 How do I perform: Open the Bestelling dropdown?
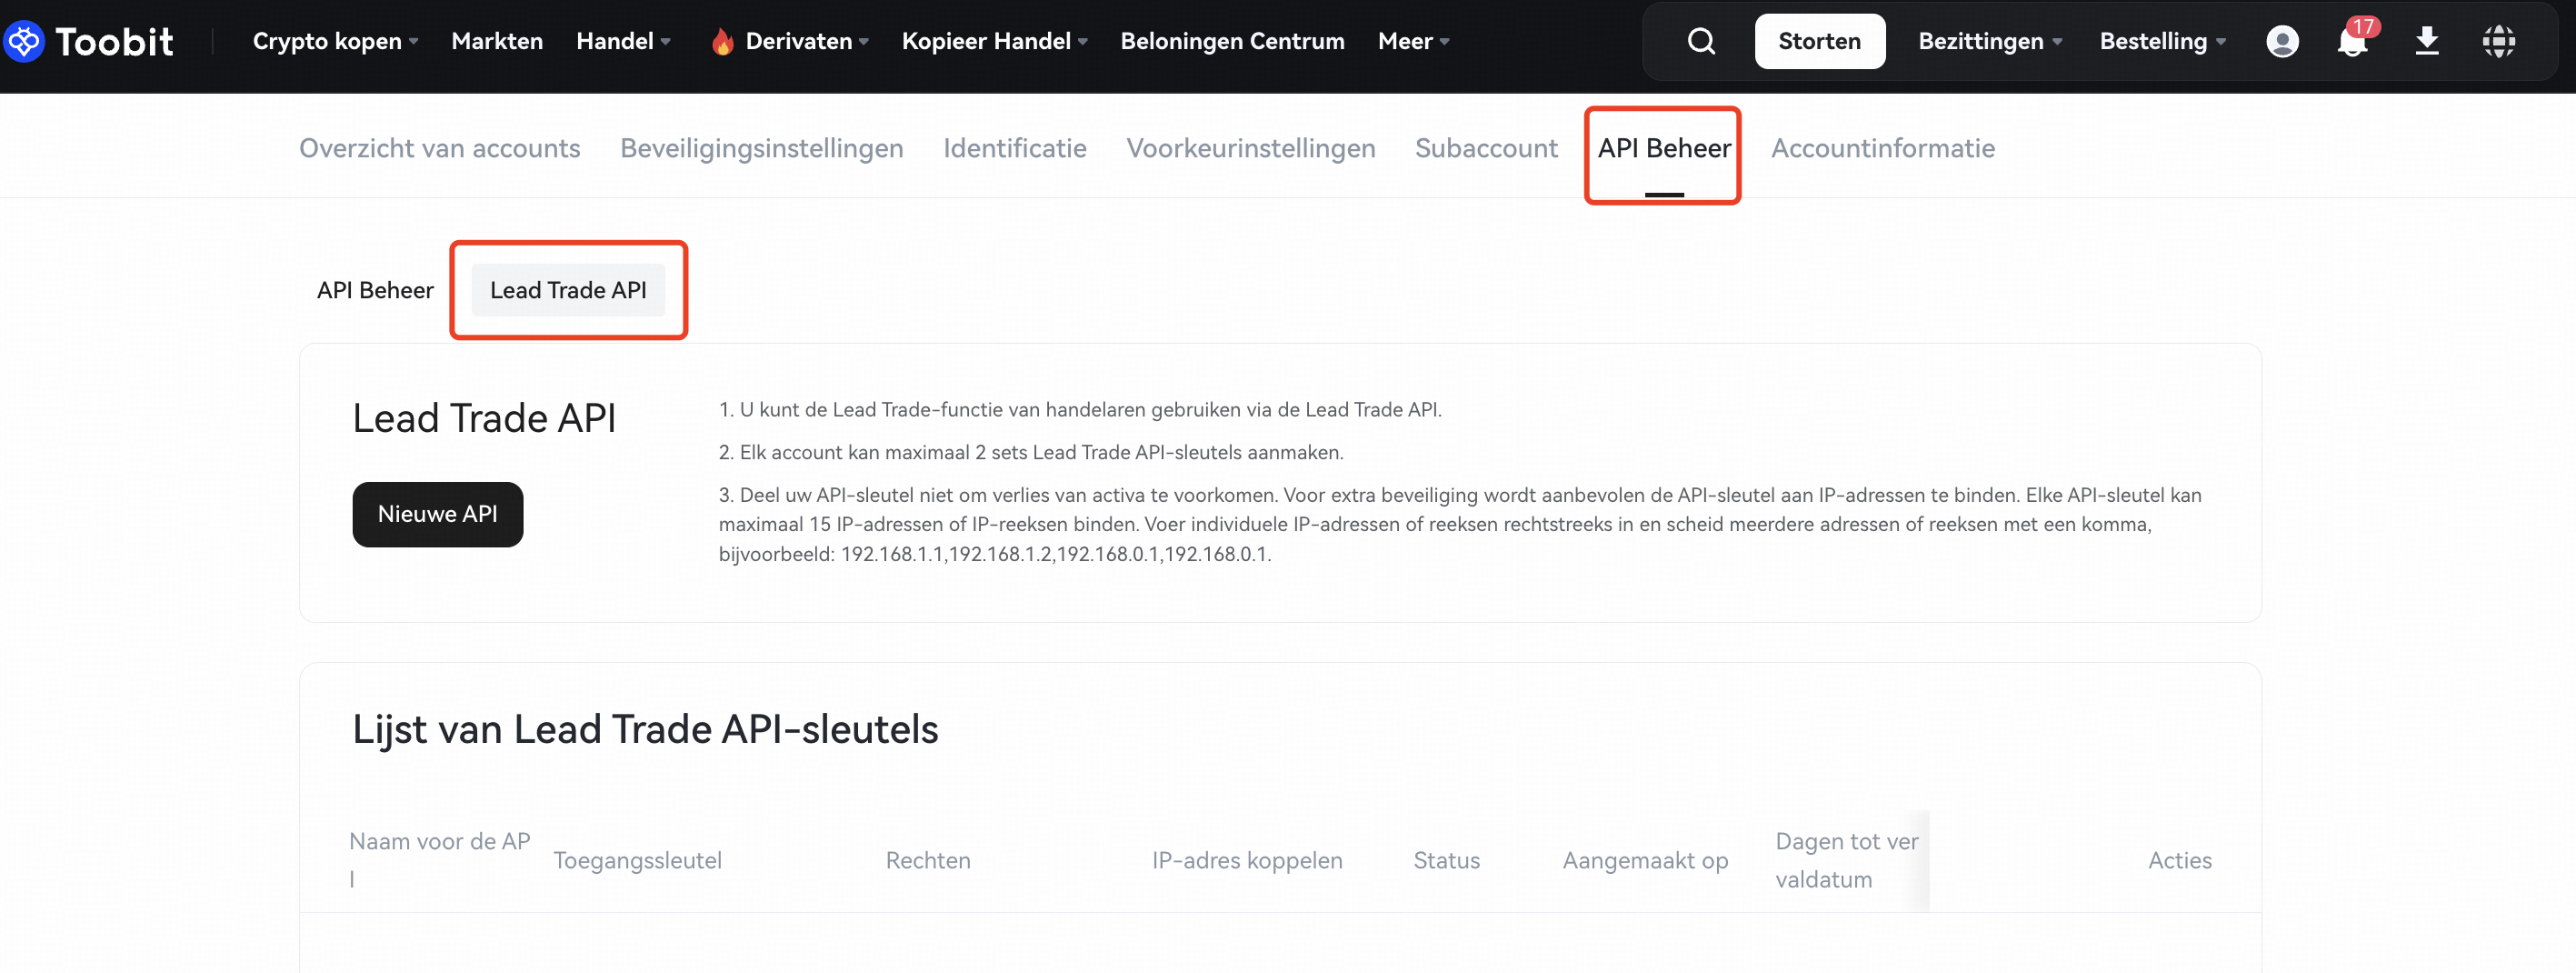coord(2162,41)
